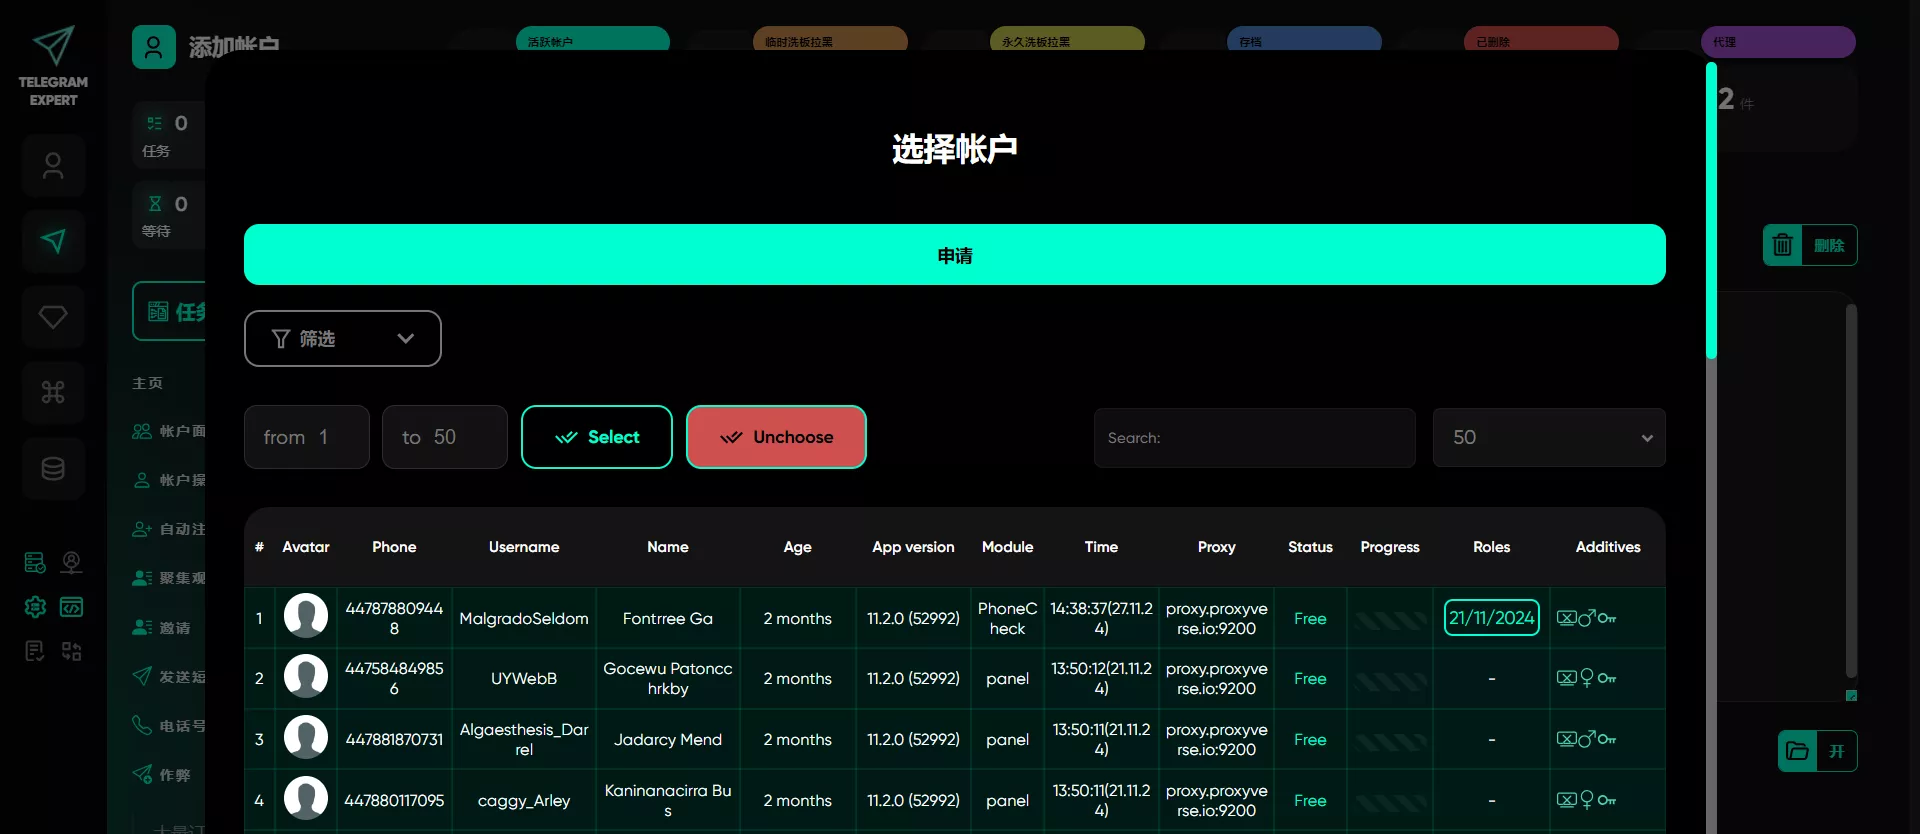Click the swap widgets small icon
This screenshot has width=1920, height=834.
coord(71,651)
